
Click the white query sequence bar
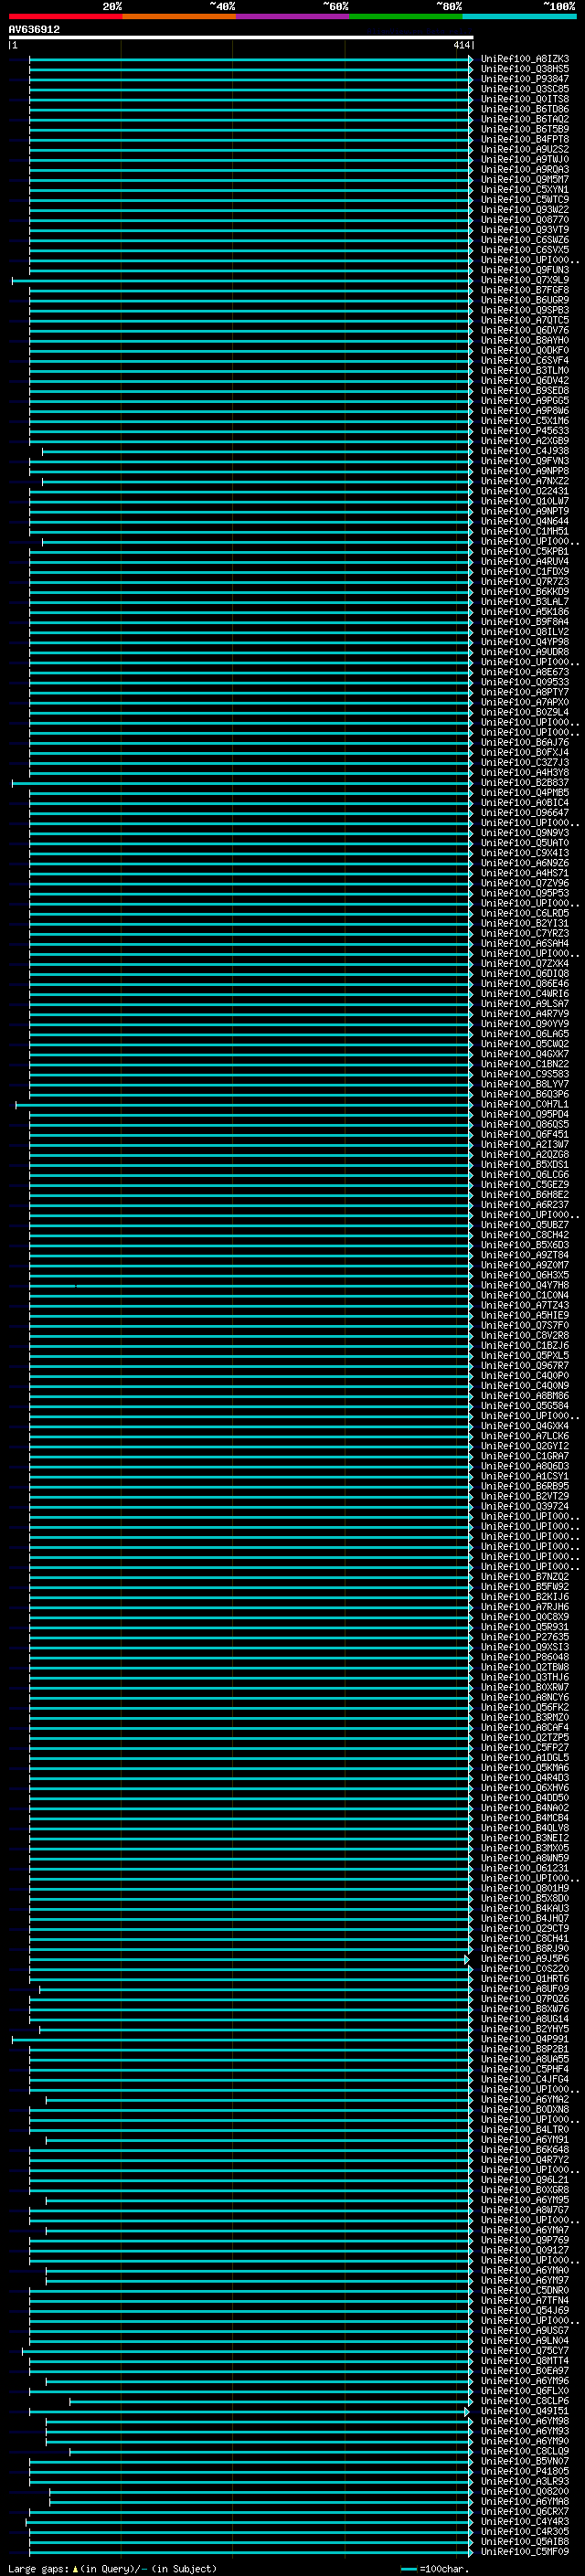click(241, 38)
